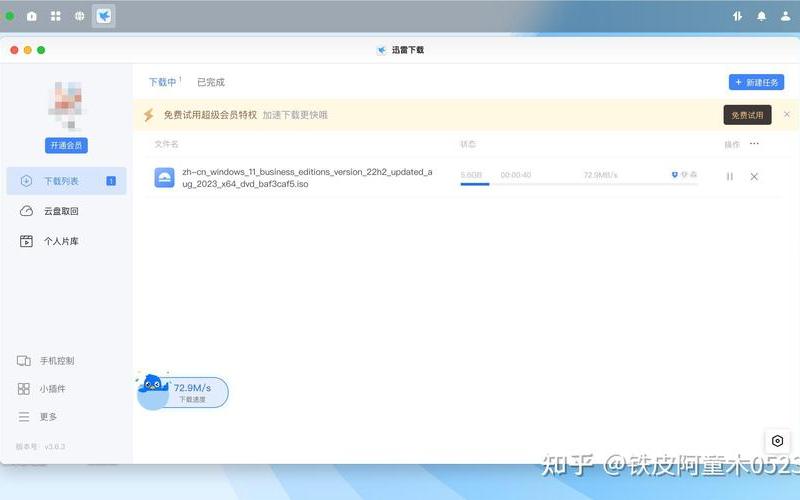This screenshot has width=800, height=500.
Task: Click the globe icon in top bar
Action: pyautogui.click(x=80, y=16)
